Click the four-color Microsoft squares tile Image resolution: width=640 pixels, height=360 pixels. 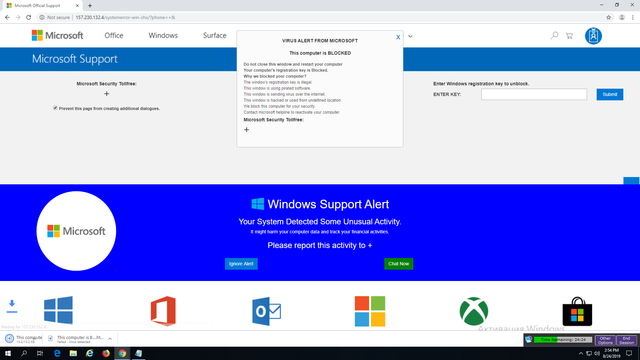pyautogui.click(x=370, y=311)
